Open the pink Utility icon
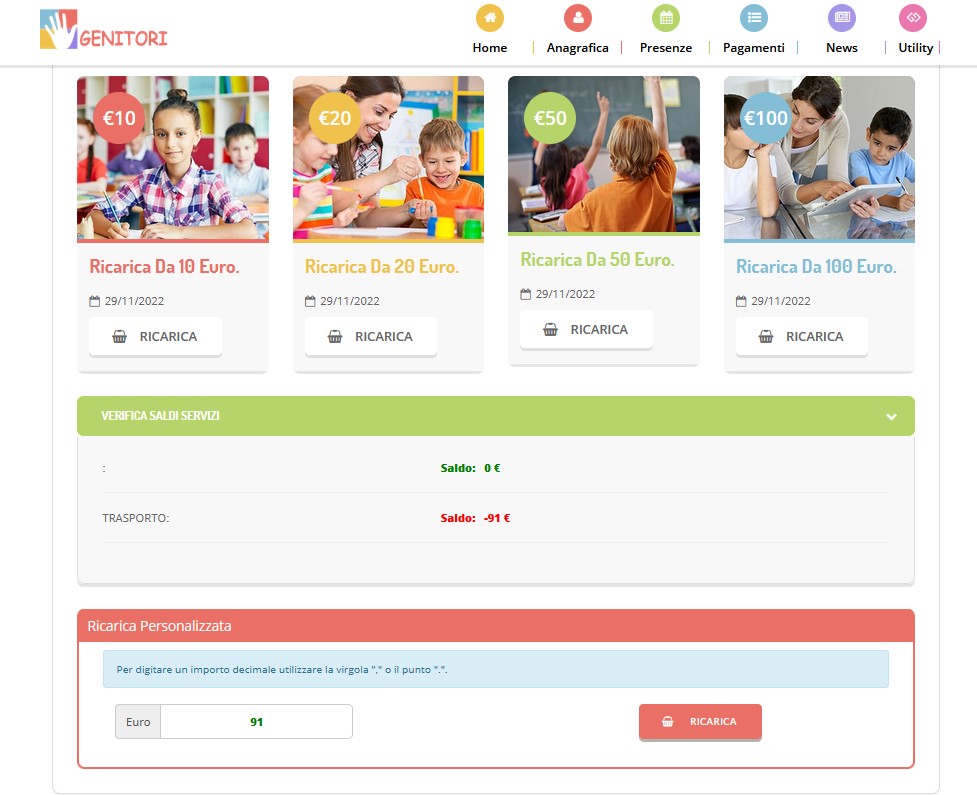The height and width of the screenshot is (795, 977). click(x=913, y=18)
